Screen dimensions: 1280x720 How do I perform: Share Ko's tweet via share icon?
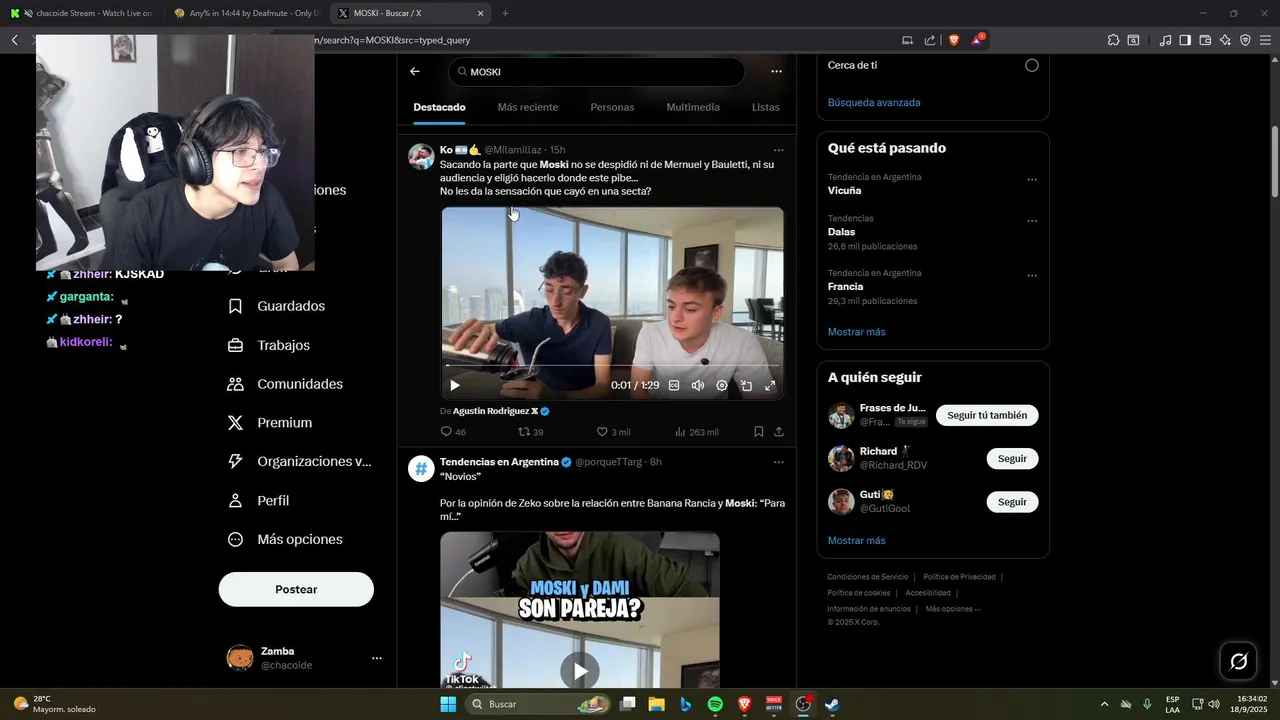point(779,432)
